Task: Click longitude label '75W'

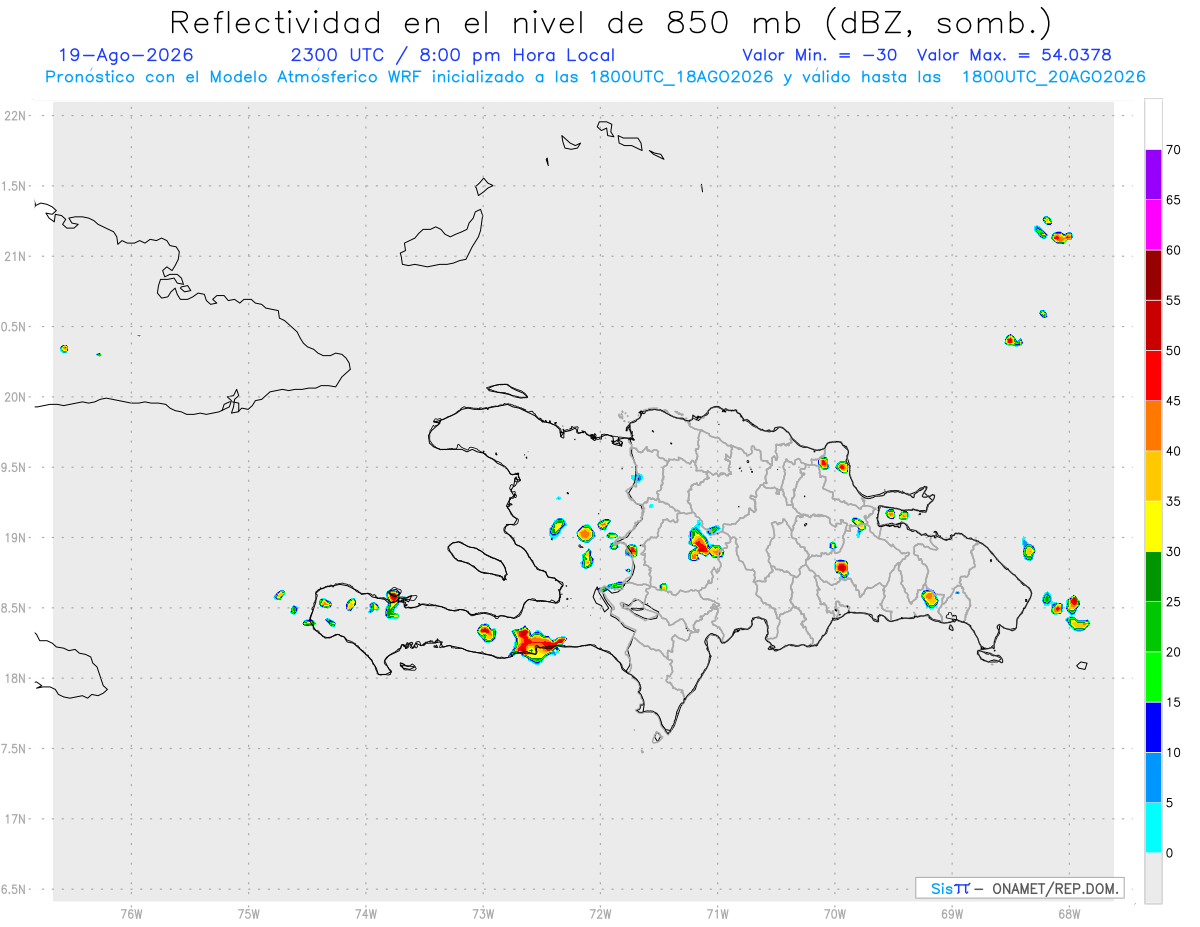Action: pyautogui.click(x=248, y=913)
